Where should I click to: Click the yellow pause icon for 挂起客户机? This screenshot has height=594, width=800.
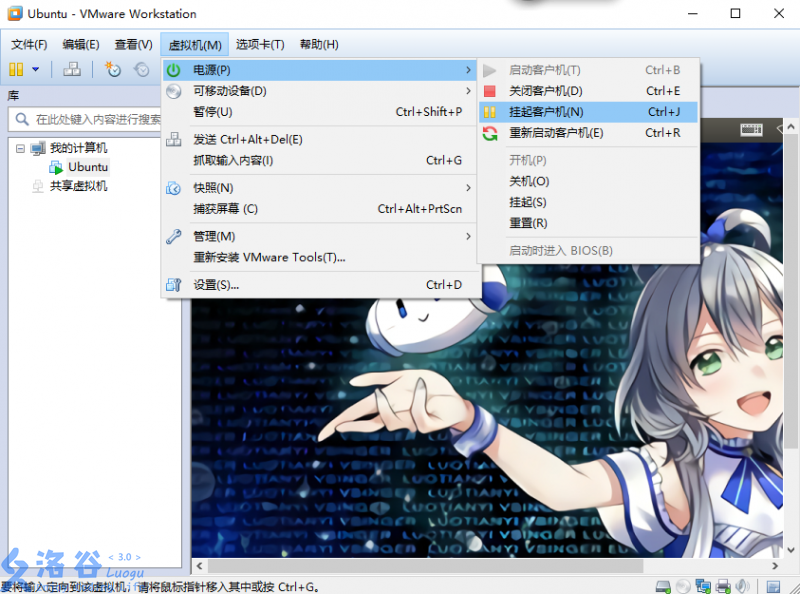coord(490,112)
